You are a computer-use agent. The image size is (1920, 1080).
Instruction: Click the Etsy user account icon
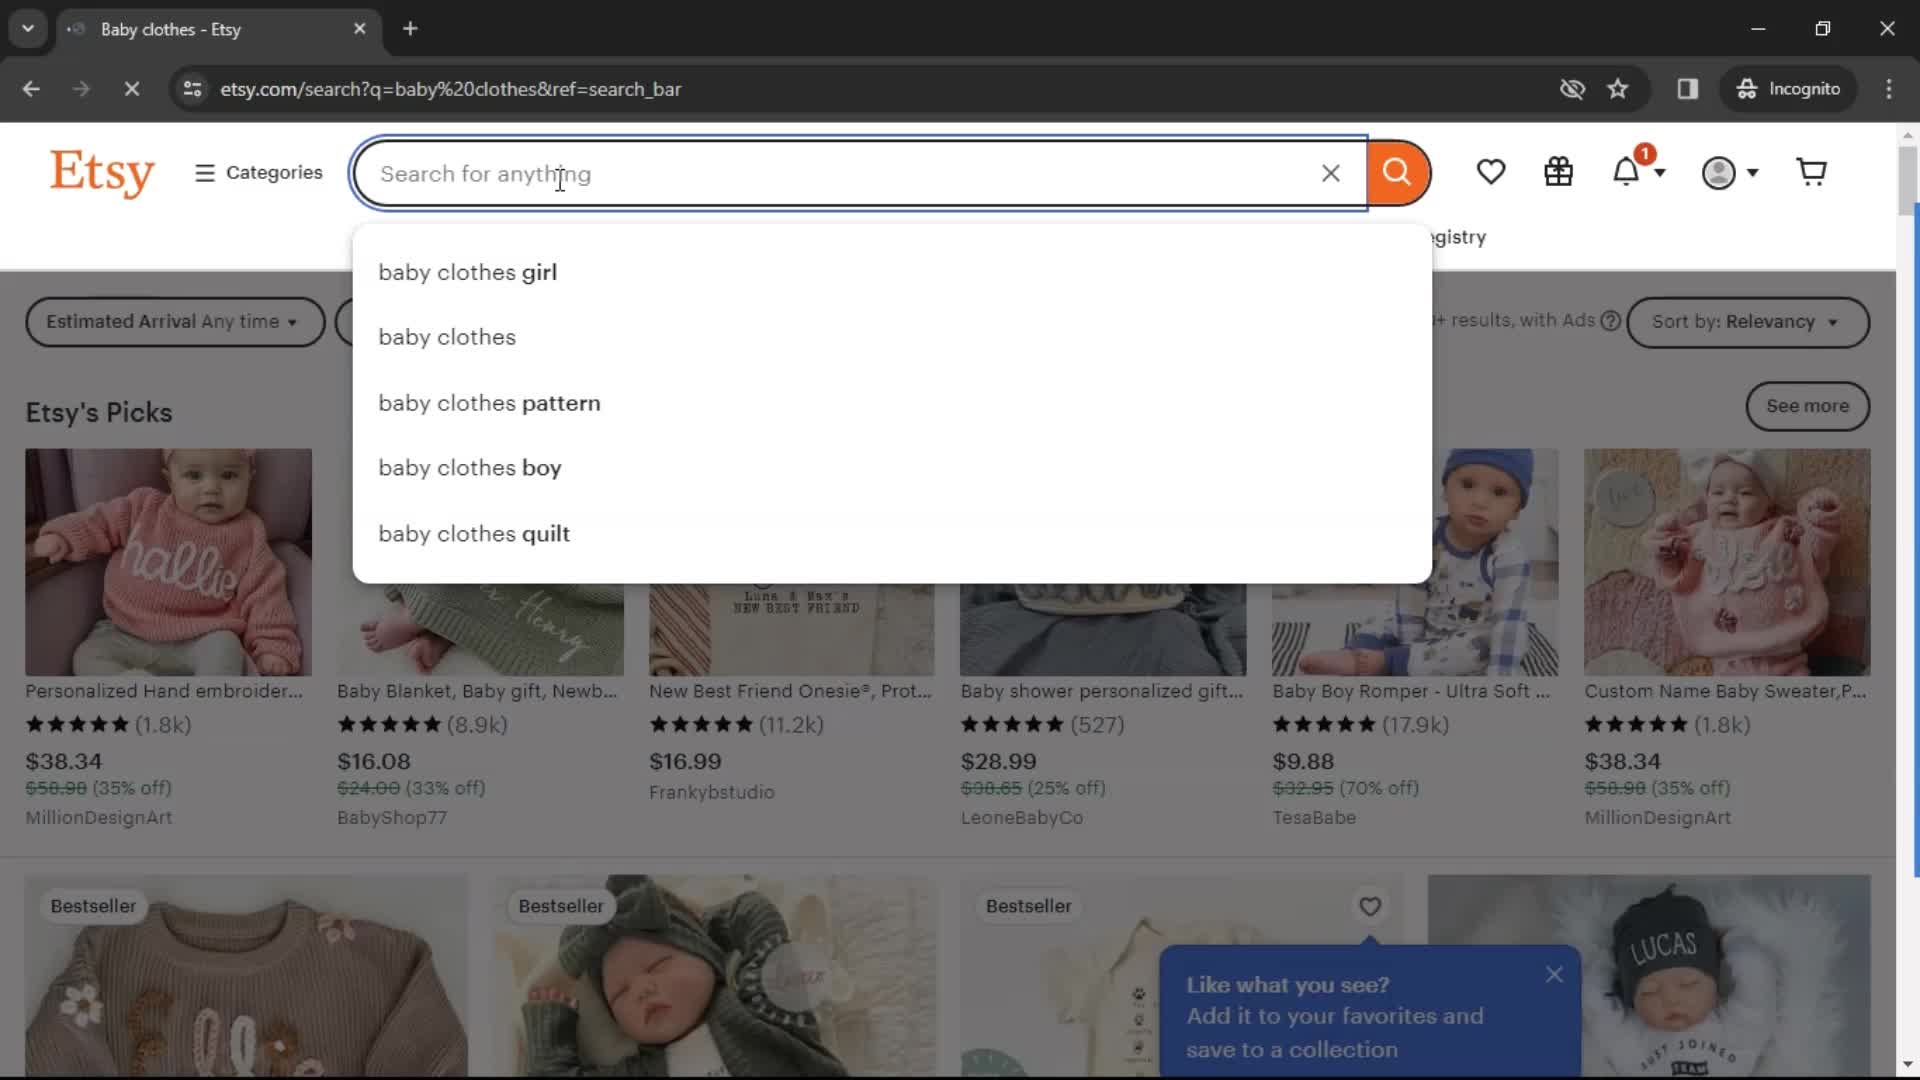[1720, 171]
